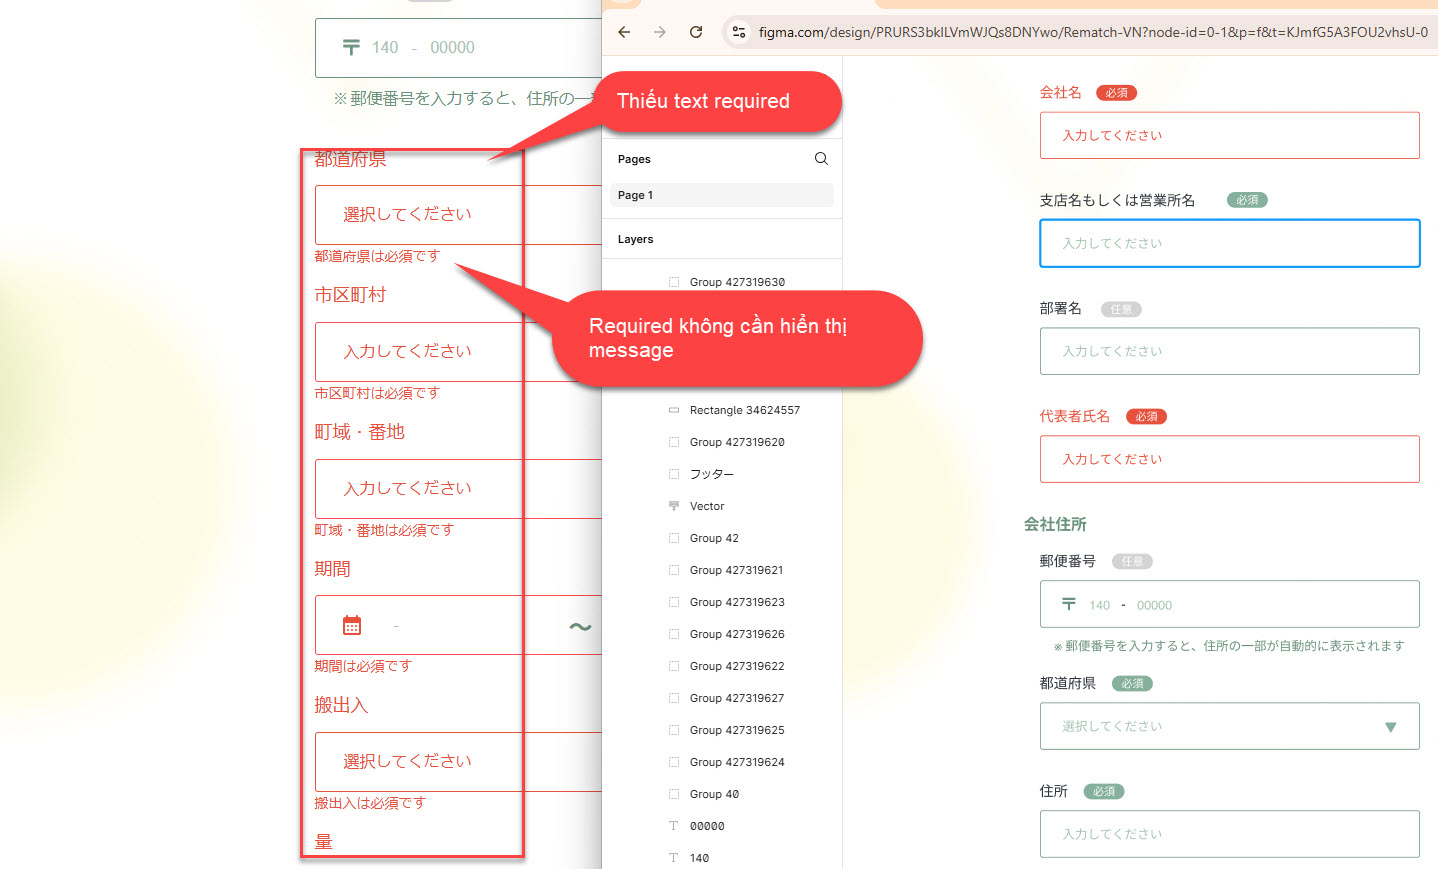Select the Rectangle 34624557 layer icon
This screenshot has height=869, width=1438.
(x=674, y=410)
